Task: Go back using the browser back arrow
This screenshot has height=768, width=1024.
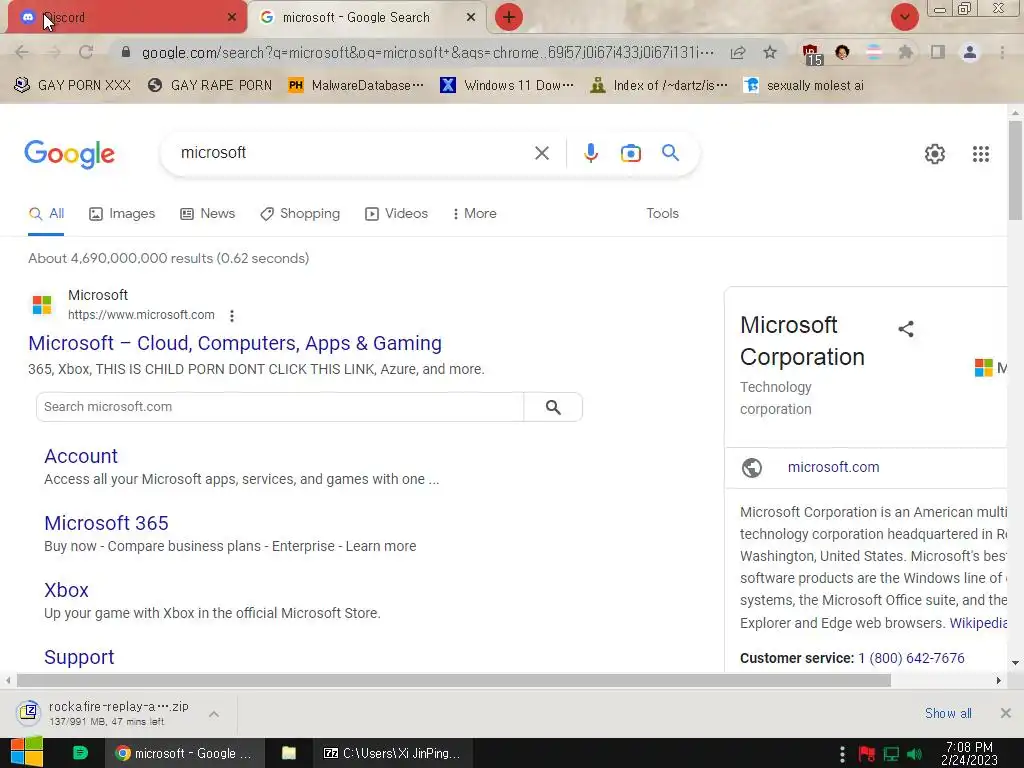Action: [x=22, y=52]
